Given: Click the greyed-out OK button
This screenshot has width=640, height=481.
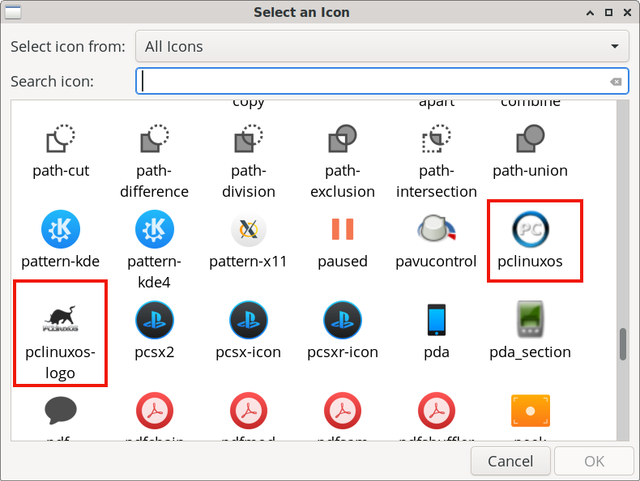Looking at the screenshot, I should click(593, 461).
